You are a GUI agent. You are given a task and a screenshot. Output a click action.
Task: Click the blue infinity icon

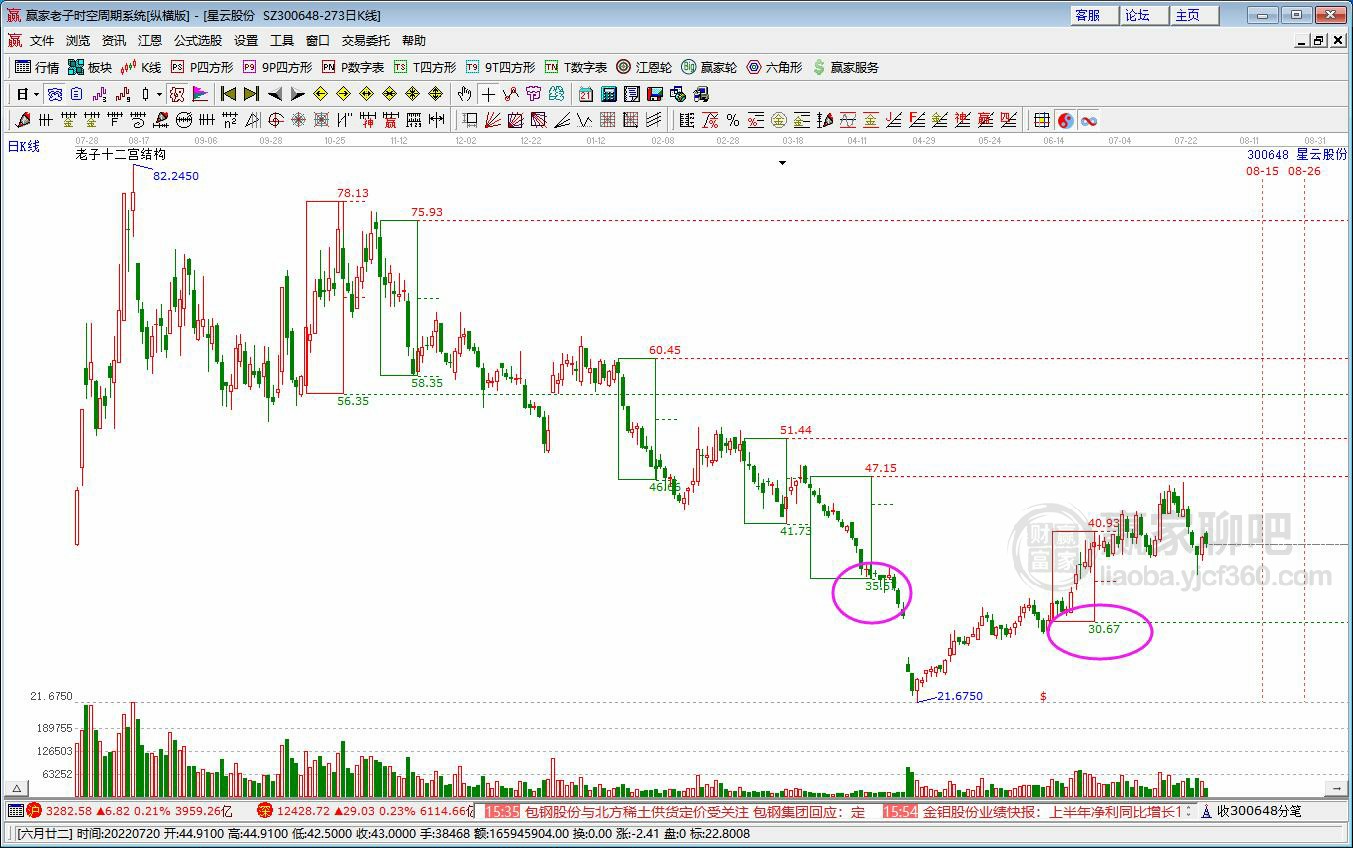(x=1088, y=120)
